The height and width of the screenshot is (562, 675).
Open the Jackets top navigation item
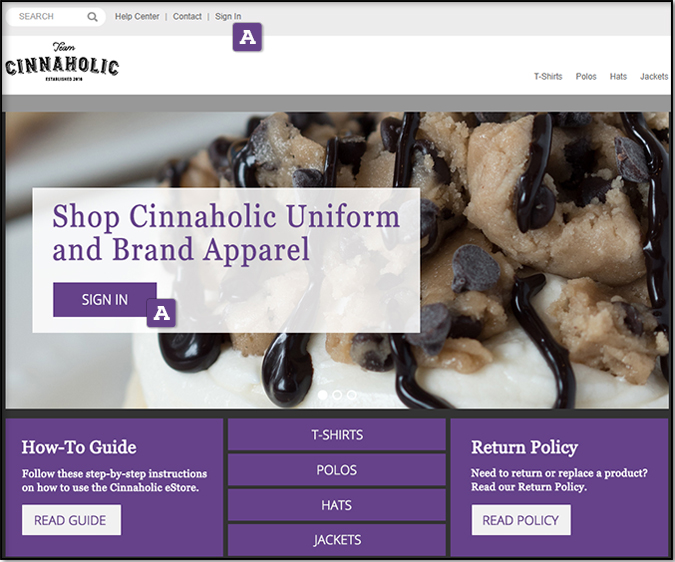[x=654, y=77]
